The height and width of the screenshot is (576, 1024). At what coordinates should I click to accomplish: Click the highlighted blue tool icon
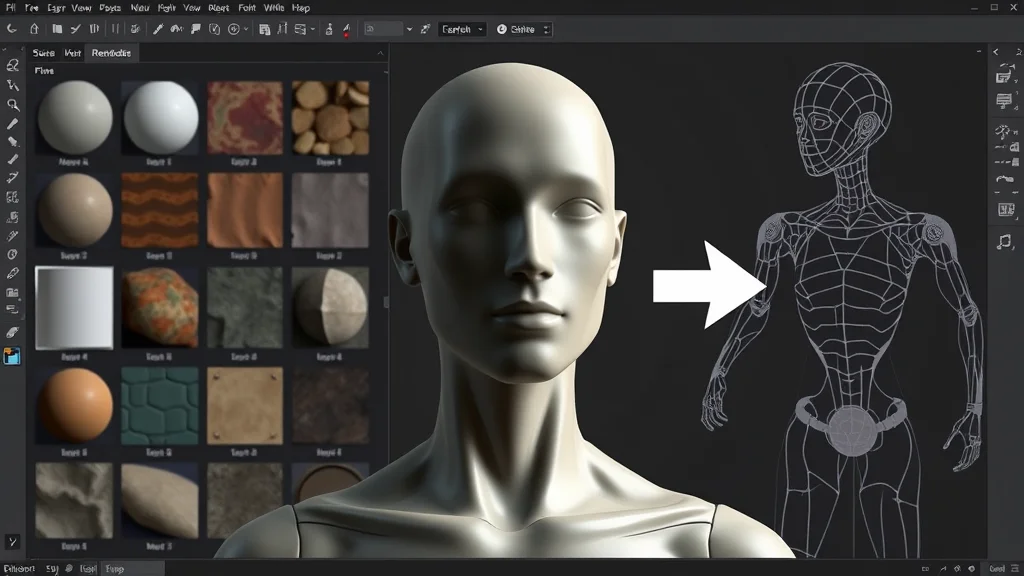12,356
